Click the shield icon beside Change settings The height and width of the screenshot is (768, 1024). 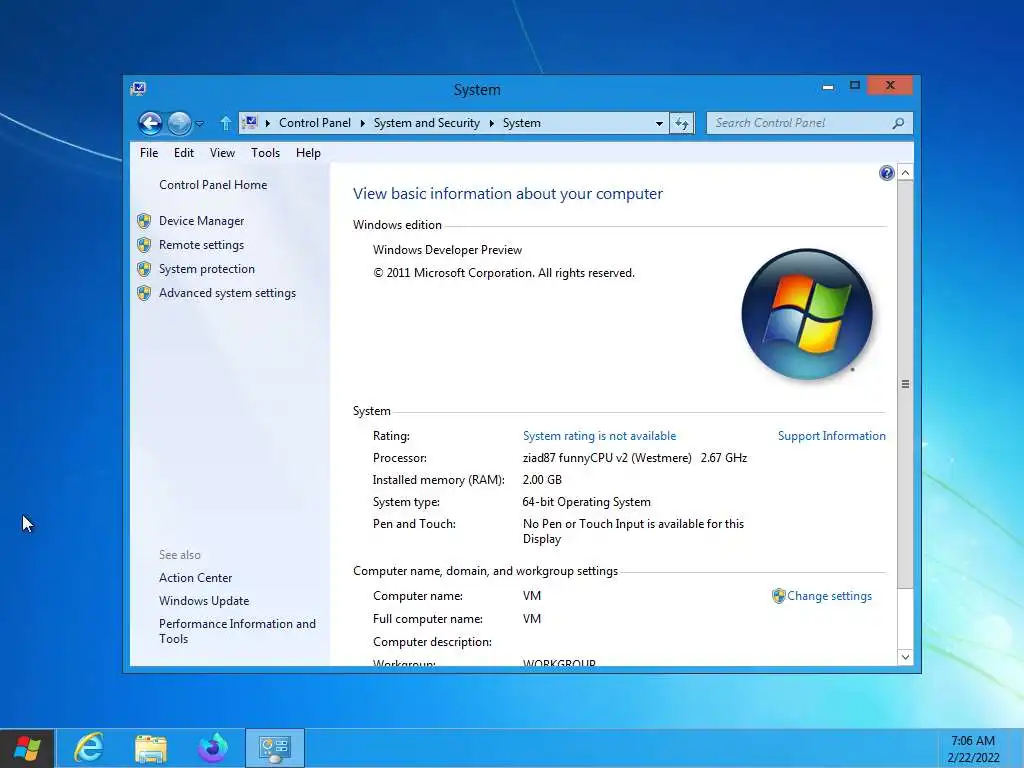778,596
